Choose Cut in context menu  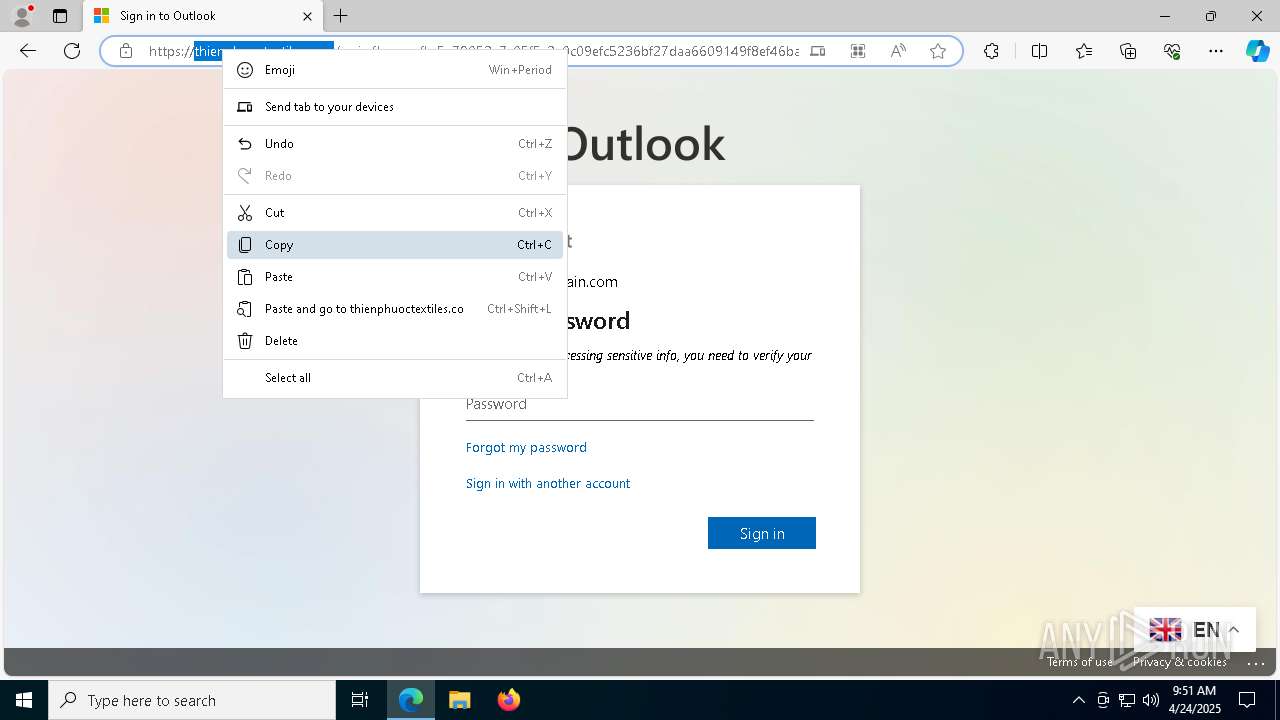coord(395,213)
